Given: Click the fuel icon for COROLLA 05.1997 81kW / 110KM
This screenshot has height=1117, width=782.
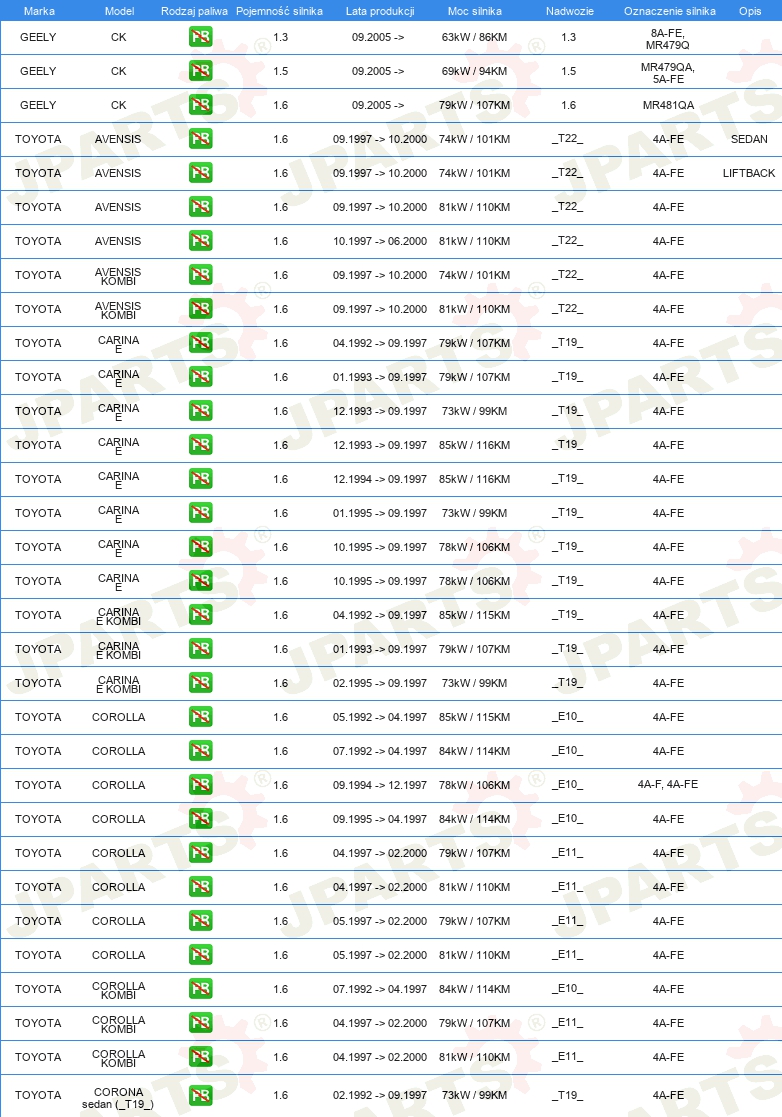Looking at the screenshot, I should coord(201,955).
